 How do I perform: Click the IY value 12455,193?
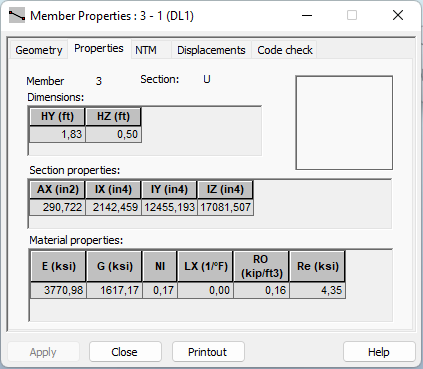pyautogui.click(x=169, y=207)
